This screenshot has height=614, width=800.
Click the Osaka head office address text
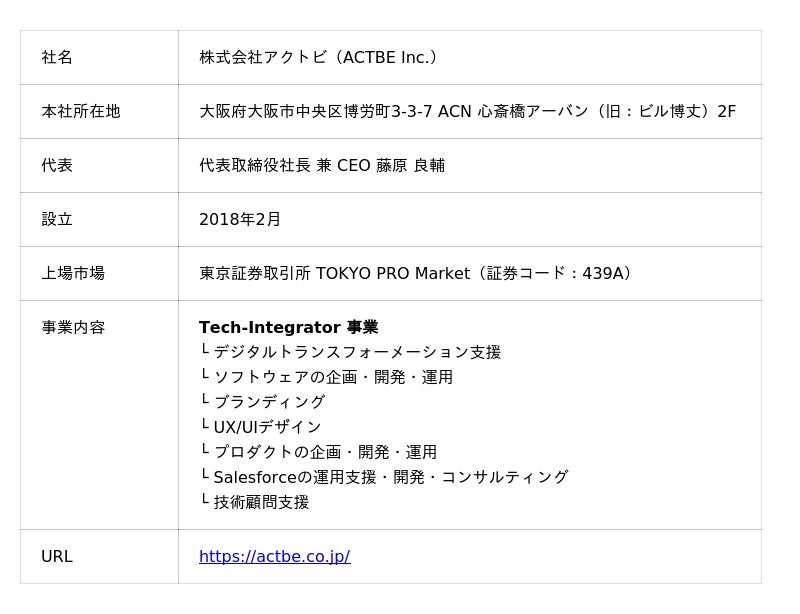(467, 112)
